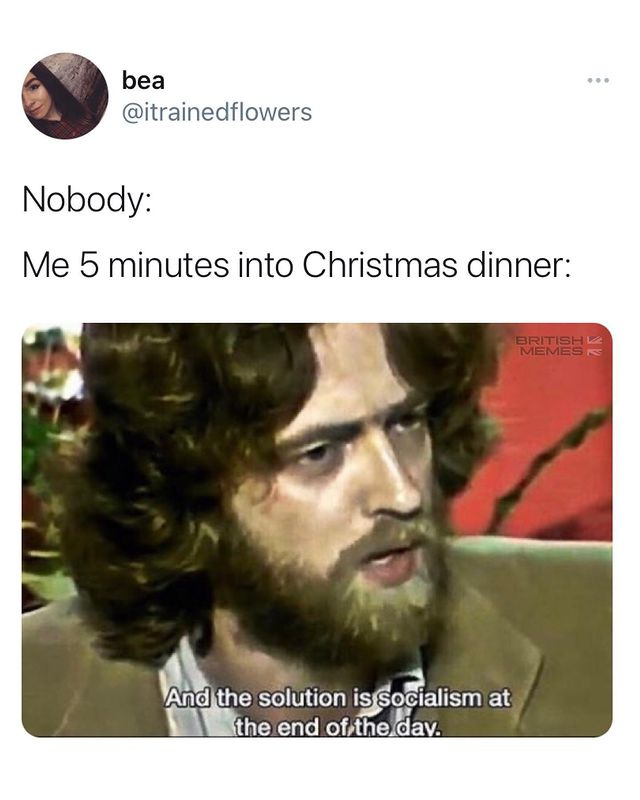Click bea's round profile avatar
The image size is (640, 800).
coord(65,96)
